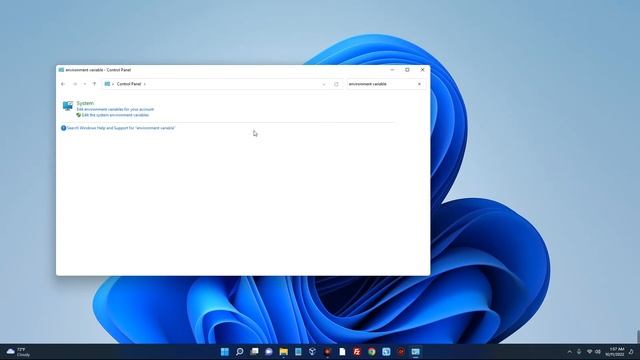
Task: Click the Control Panel icon in the address bar
Action: (107, 84)
